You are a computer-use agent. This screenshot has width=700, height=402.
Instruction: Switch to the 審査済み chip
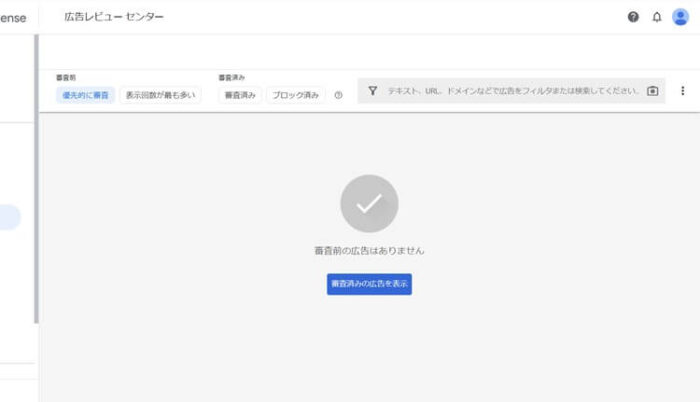[240, 95]
